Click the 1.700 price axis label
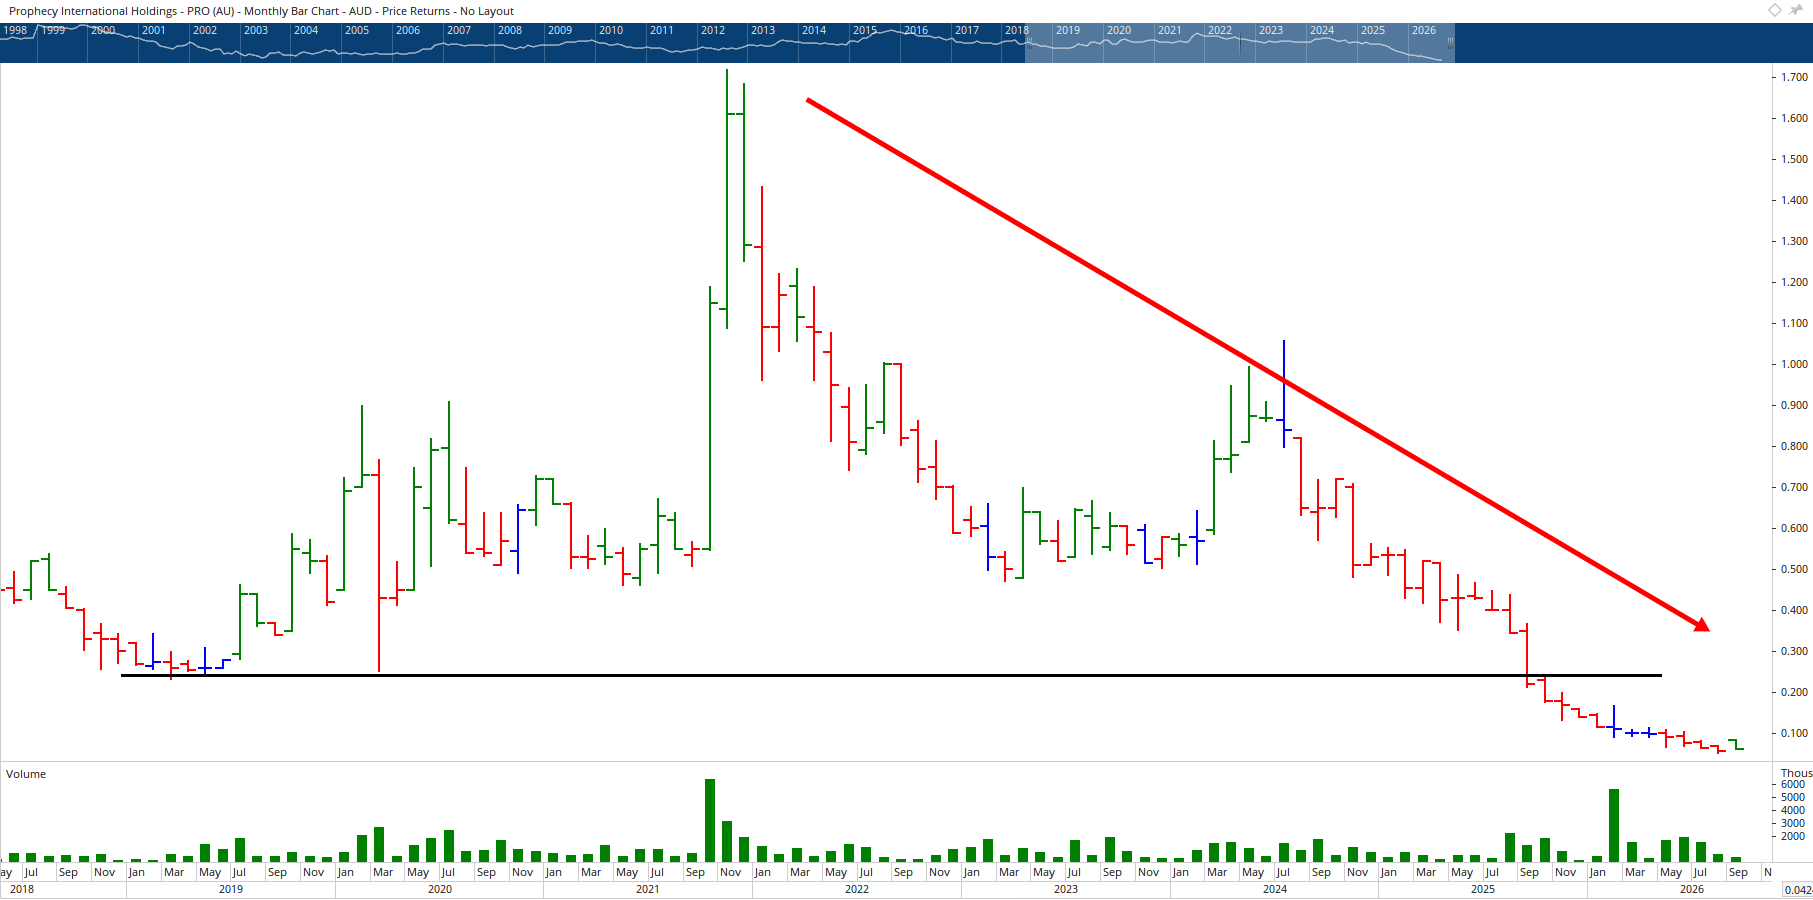This screenshot has width=1813, height=900. (1794, 77)
